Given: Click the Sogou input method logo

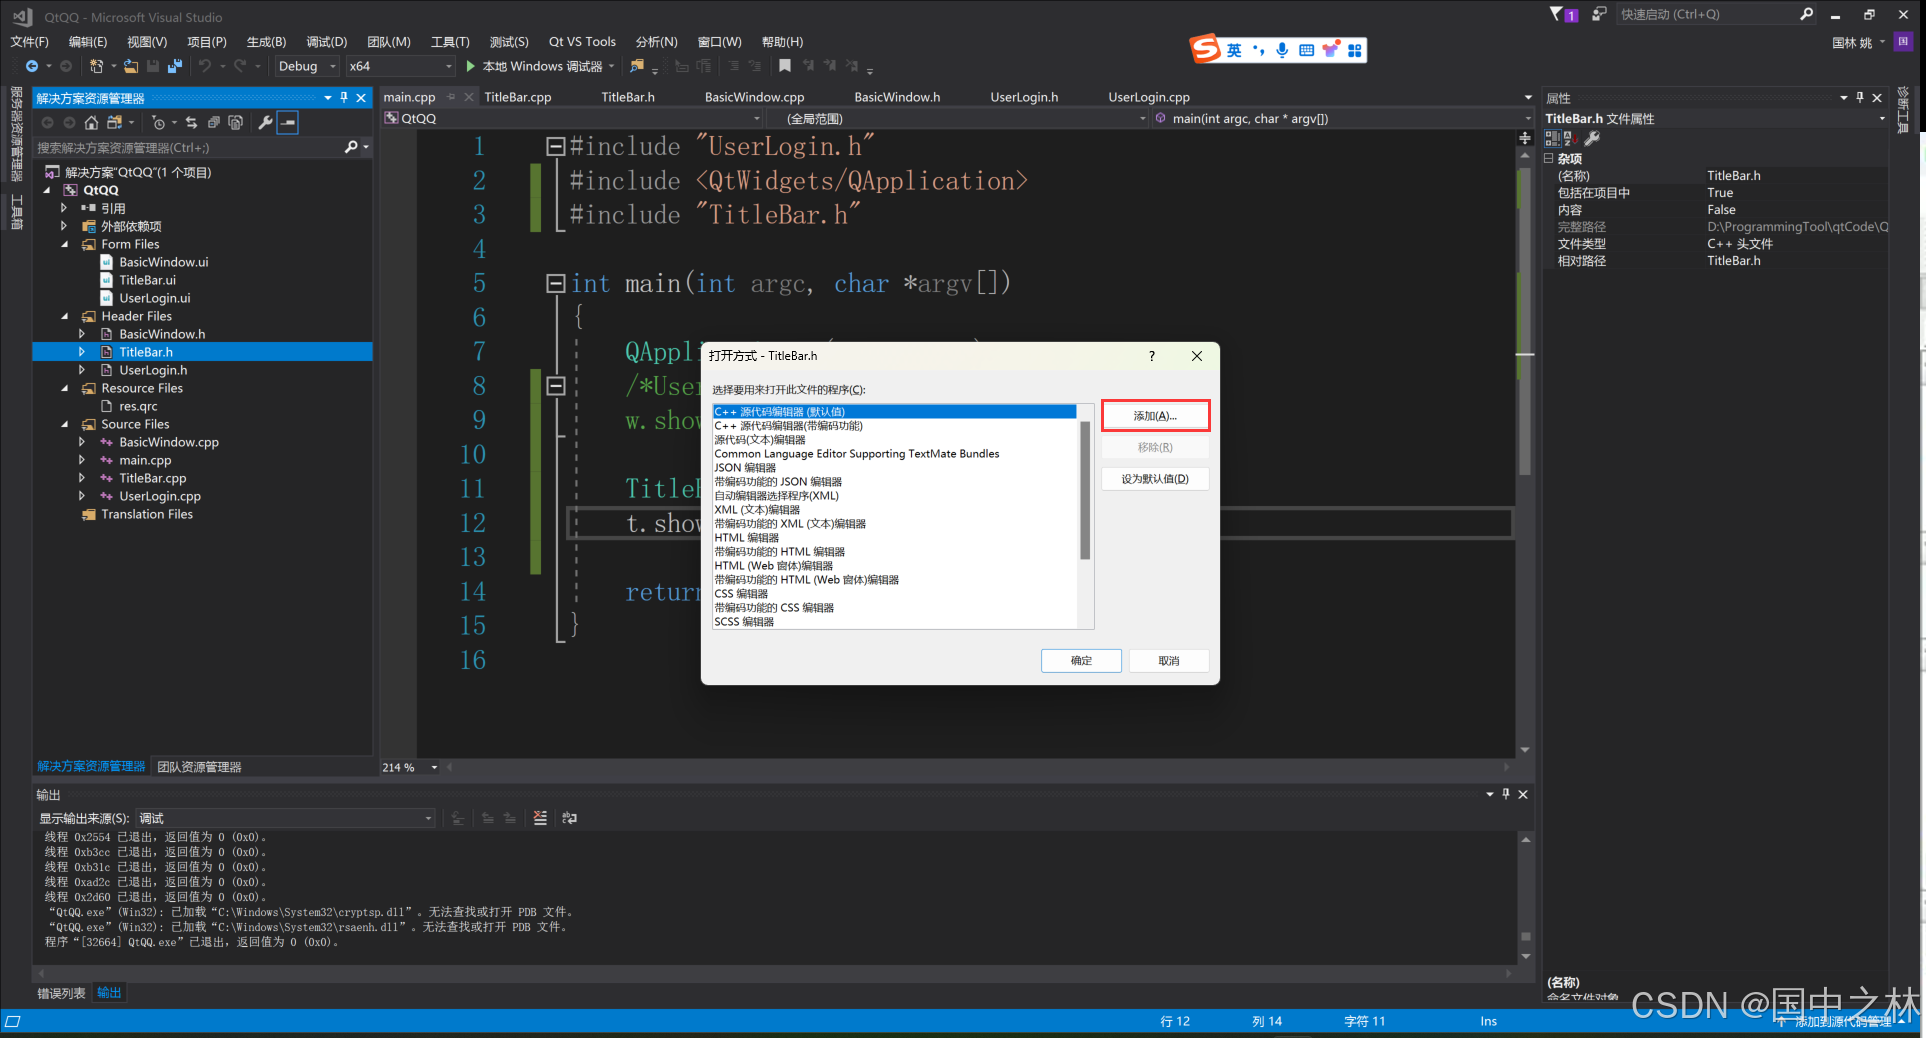Looking at the screenshot, I should (x=1205, y=49).
